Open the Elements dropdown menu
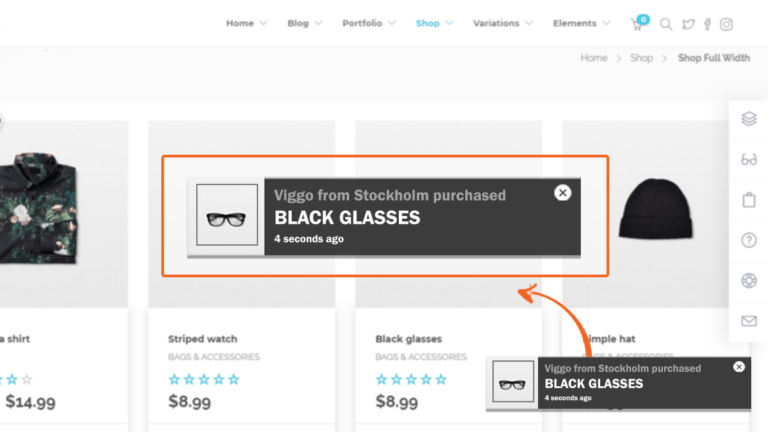This screenshot has width=768, height=432. [581, 23]
